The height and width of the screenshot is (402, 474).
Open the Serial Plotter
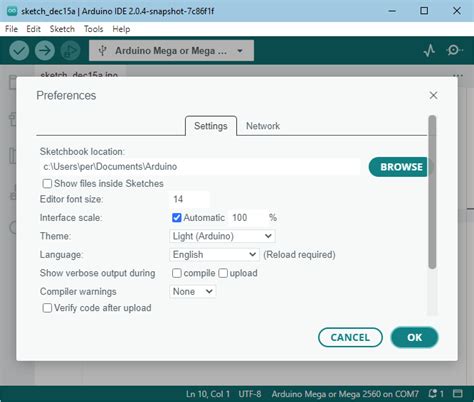pyautogui.click(x=429, y=51)
